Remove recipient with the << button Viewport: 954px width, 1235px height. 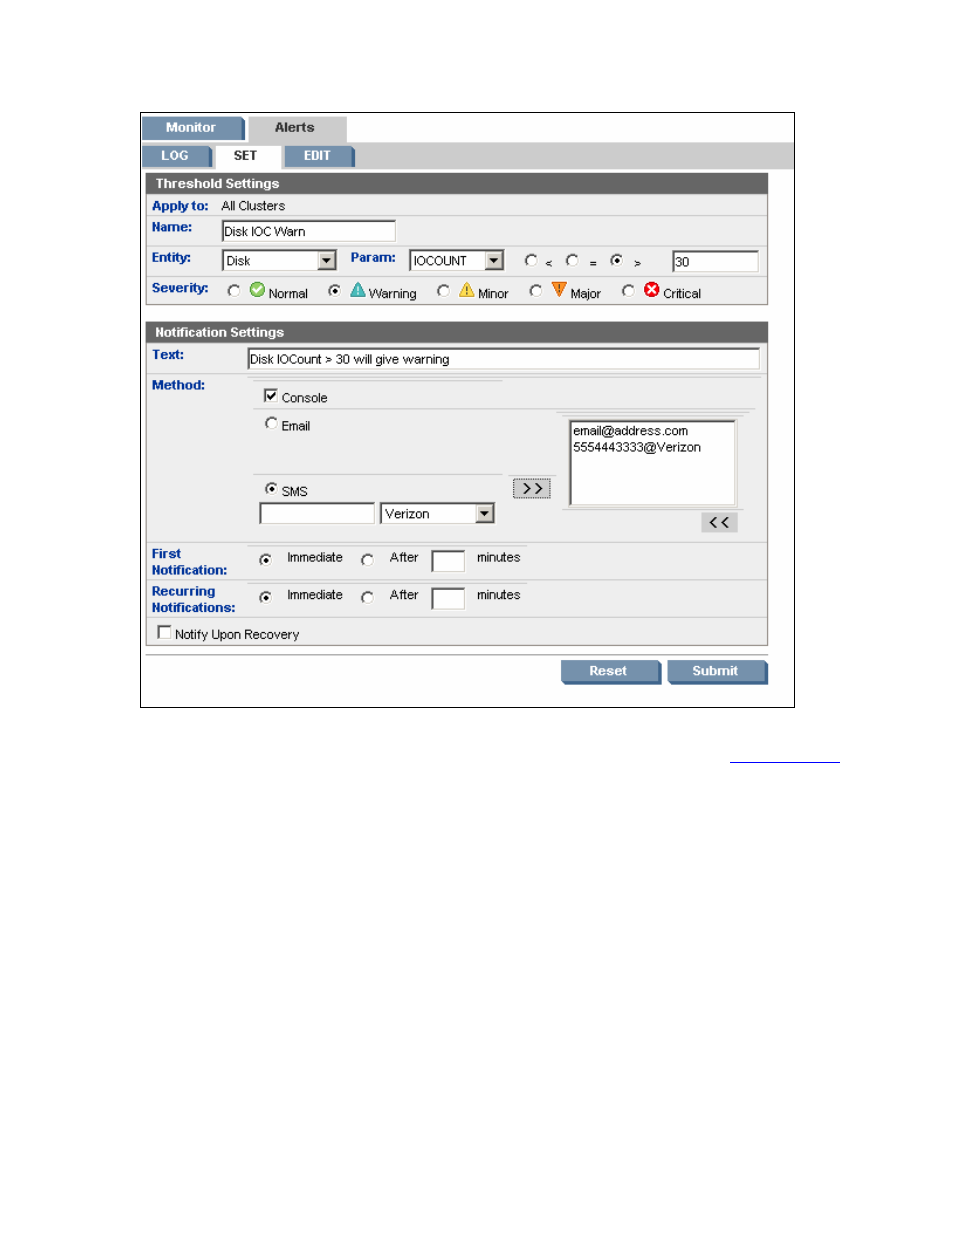click(x=719, y=522)
